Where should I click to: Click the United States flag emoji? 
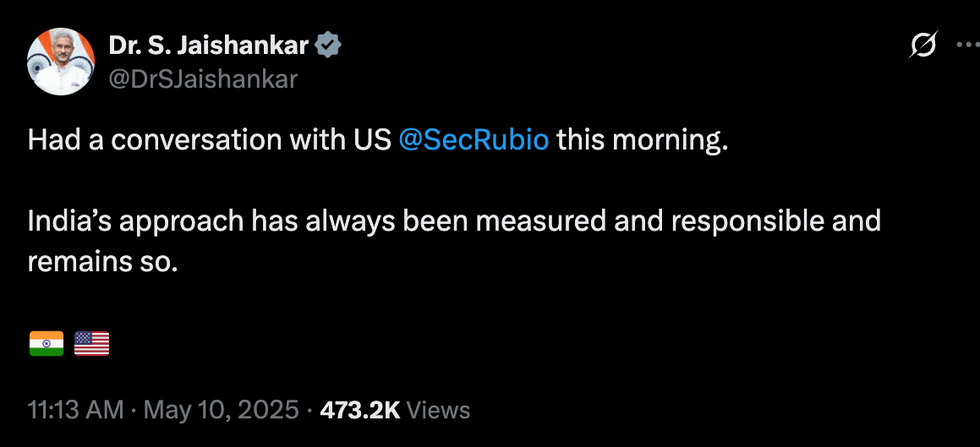click(x=92, y=344)
